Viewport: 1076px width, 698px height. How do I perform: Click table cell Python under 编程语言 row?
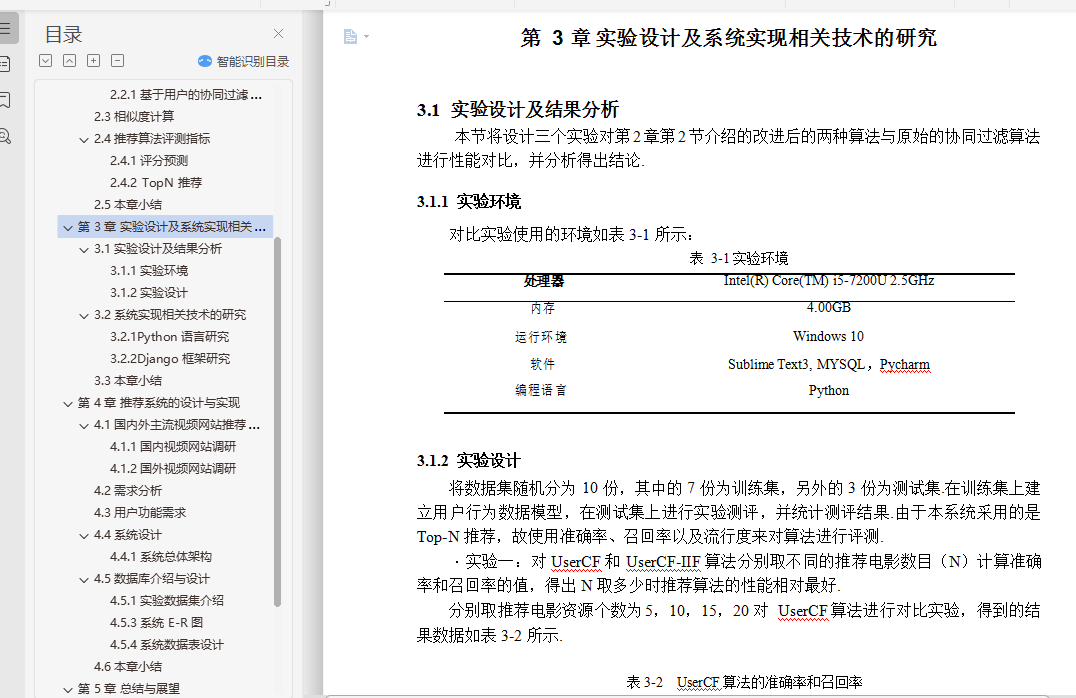coord(829,391)
